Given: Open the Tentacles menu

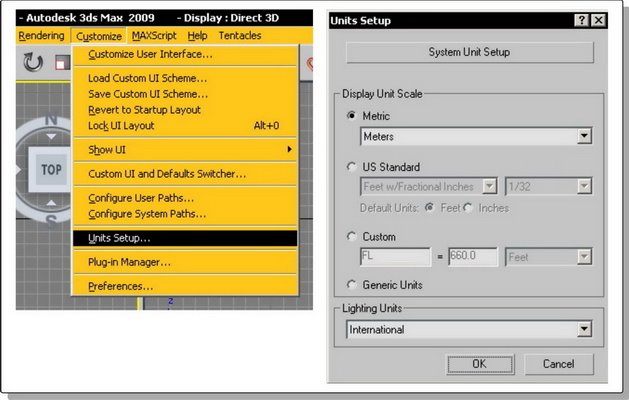Looking at the screenshot, I should point(240,36).
